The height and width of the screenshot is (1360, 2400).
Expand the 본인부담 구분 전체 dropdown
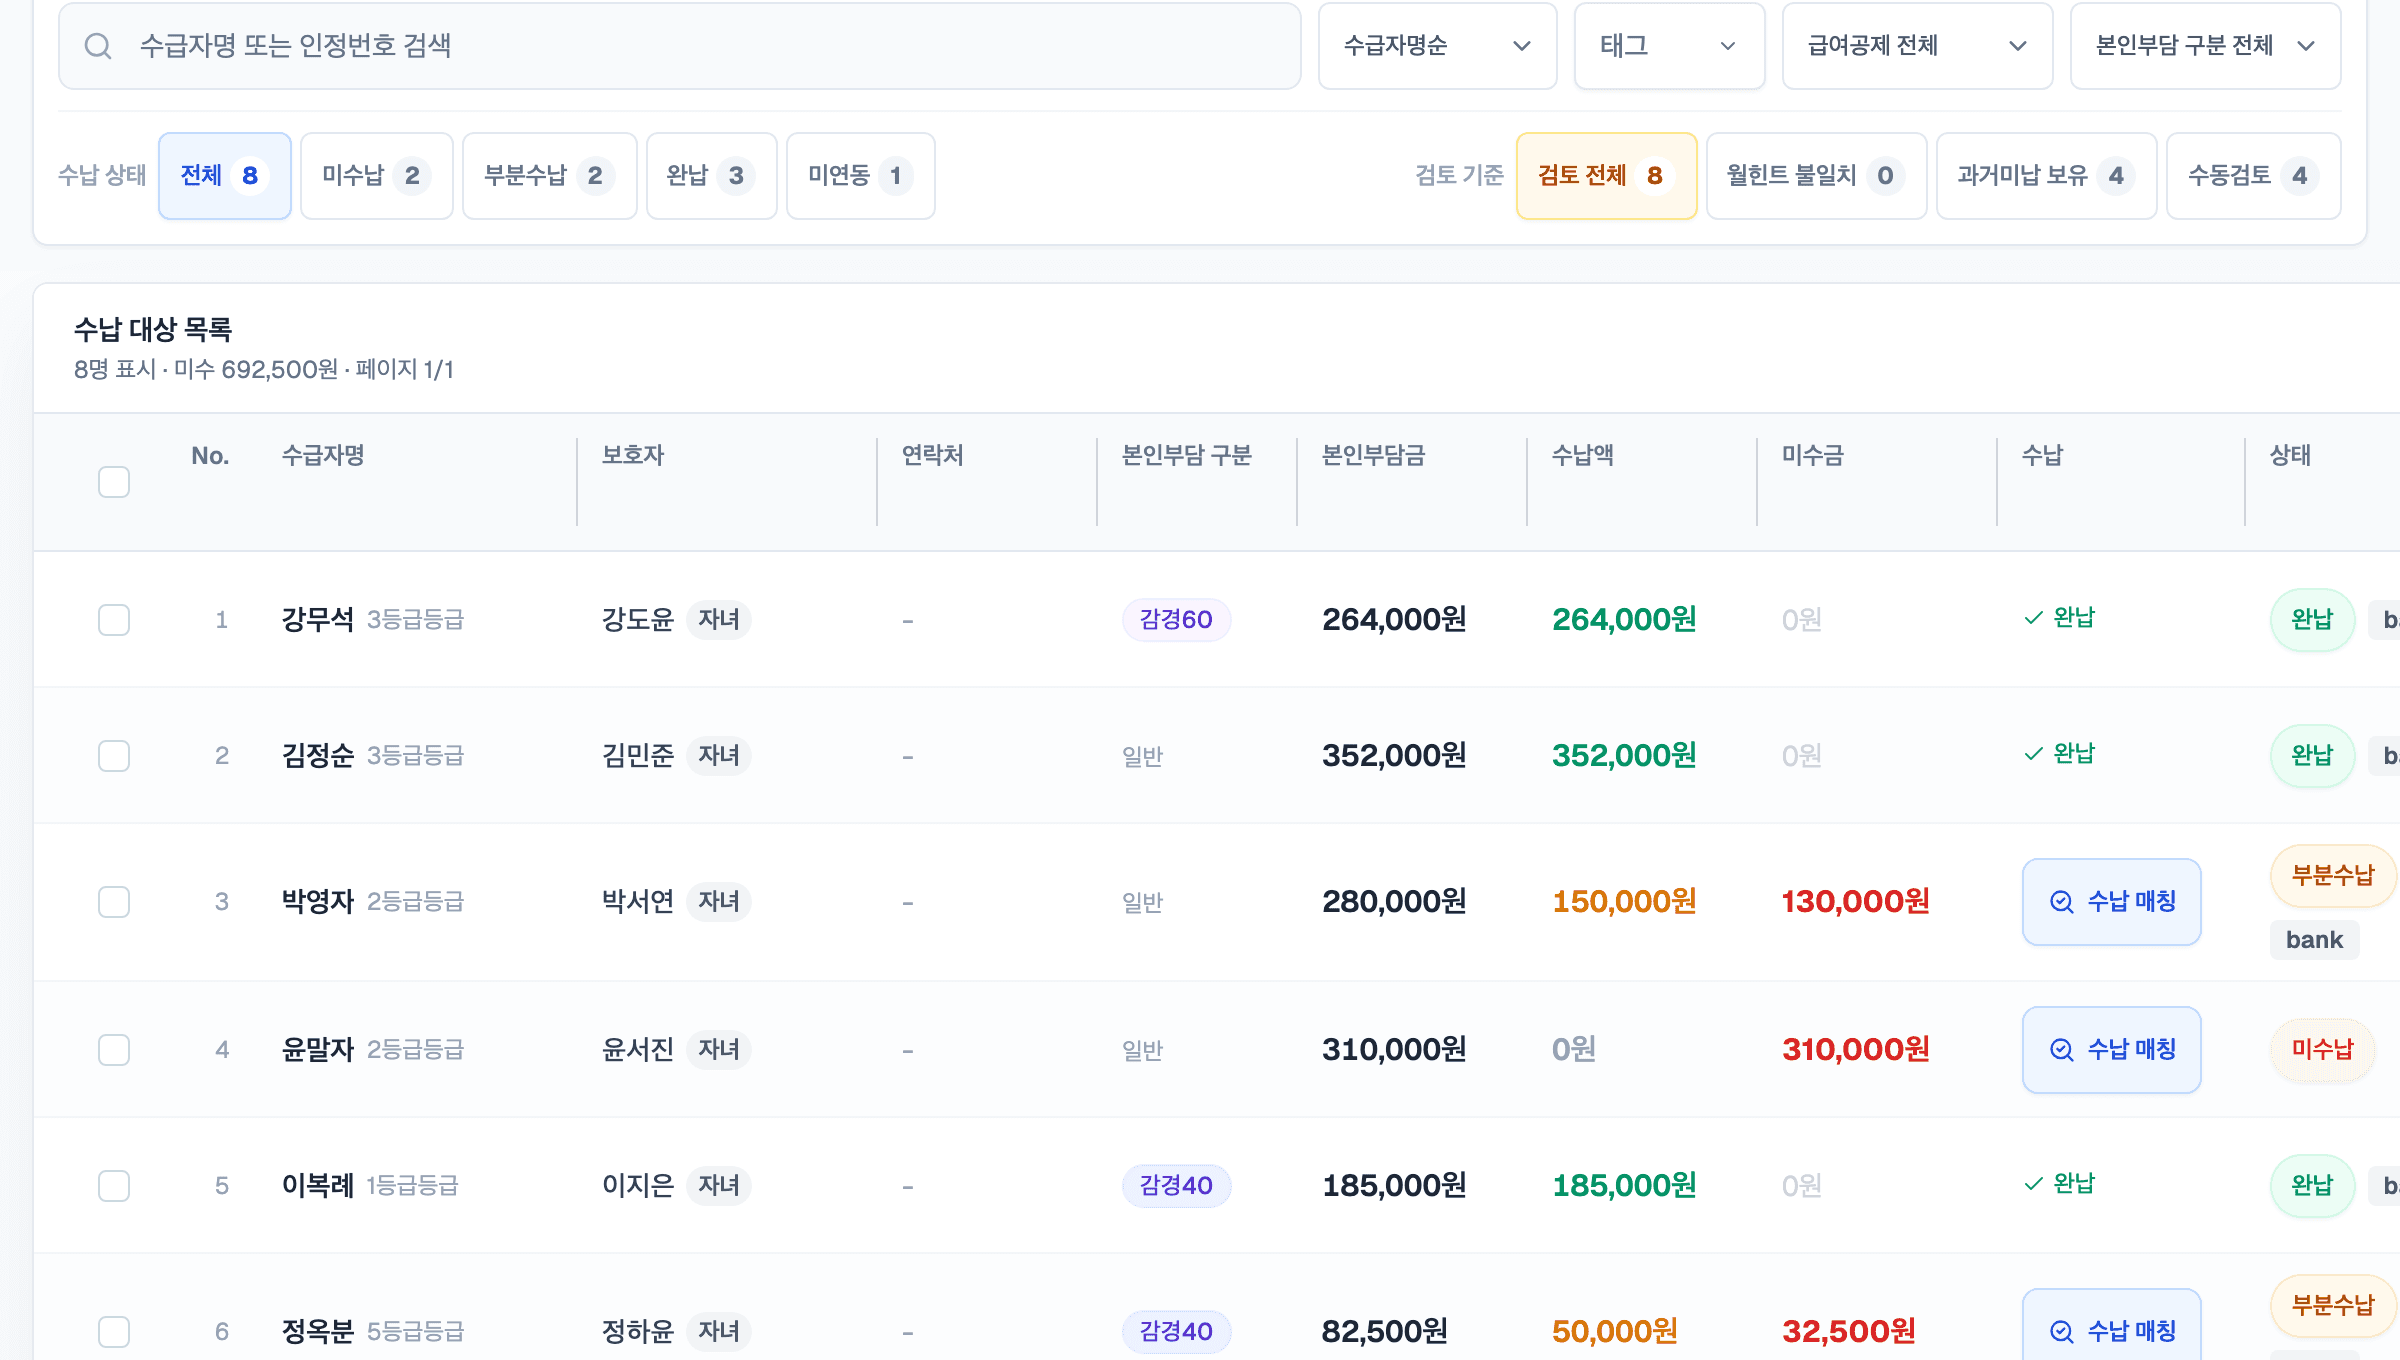point(2205,46)
